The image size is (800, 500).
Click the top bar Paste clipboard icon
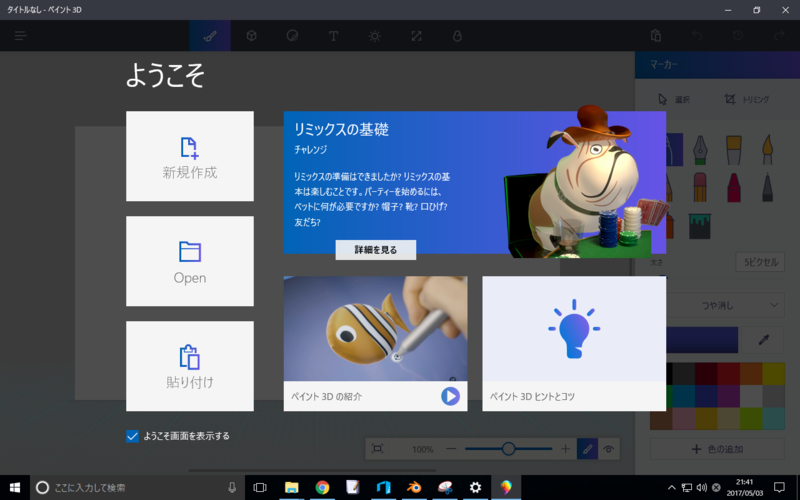pos(656,36)
